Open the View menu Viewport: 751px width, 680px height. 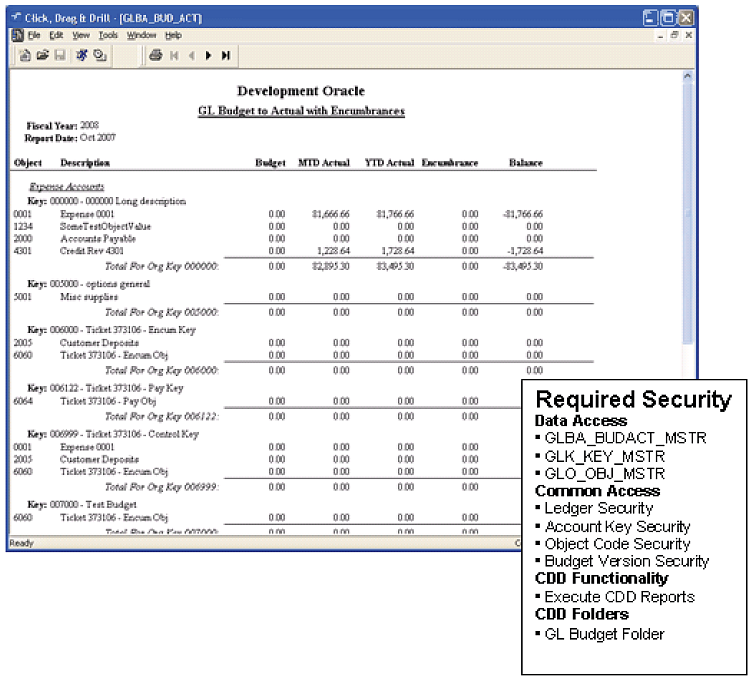click(81, 35)
